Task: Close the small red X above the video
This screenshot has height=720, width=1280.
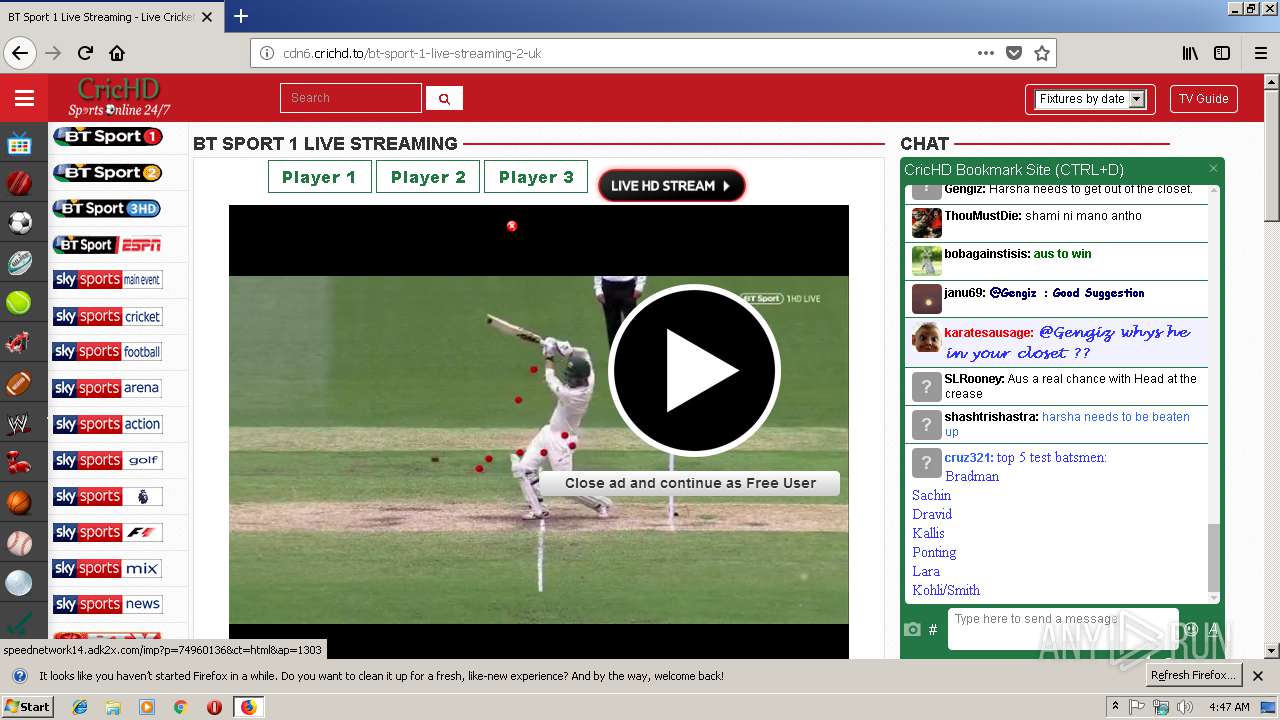Action: [512, 226]
